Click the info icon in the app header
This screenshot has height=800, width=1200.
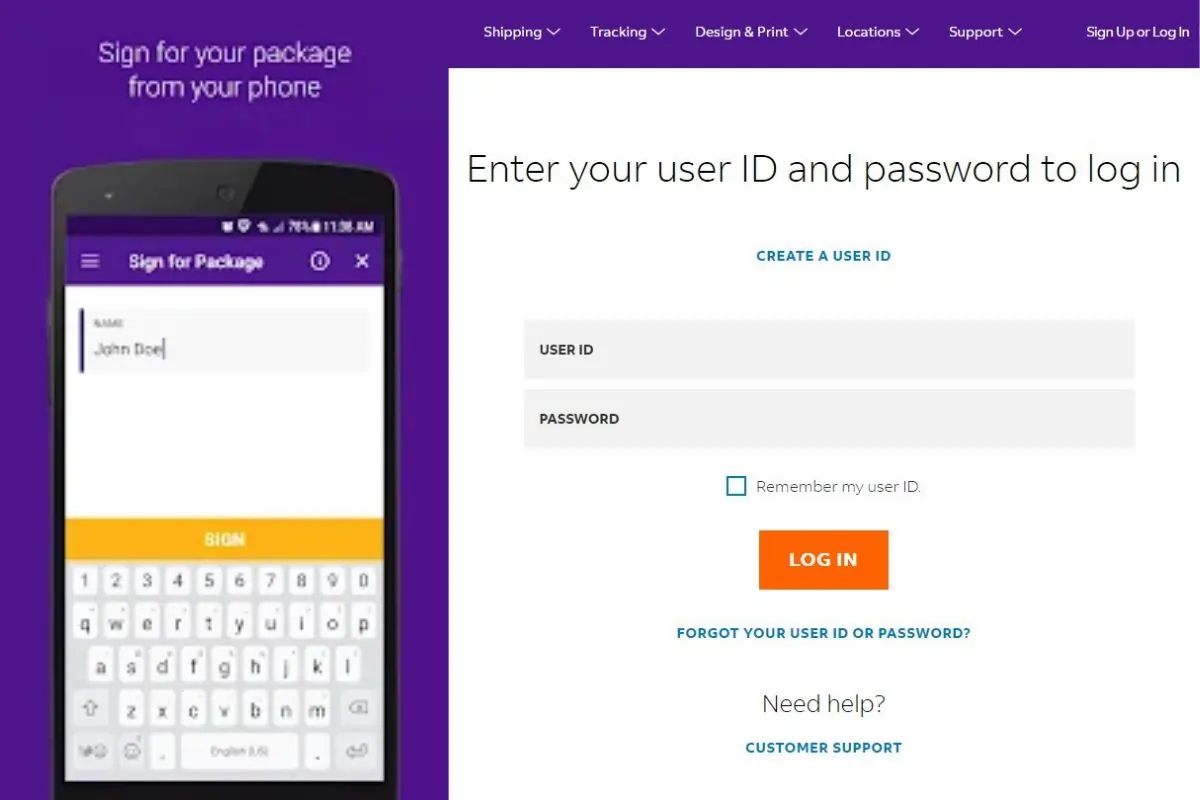click(x=319, y=261)
